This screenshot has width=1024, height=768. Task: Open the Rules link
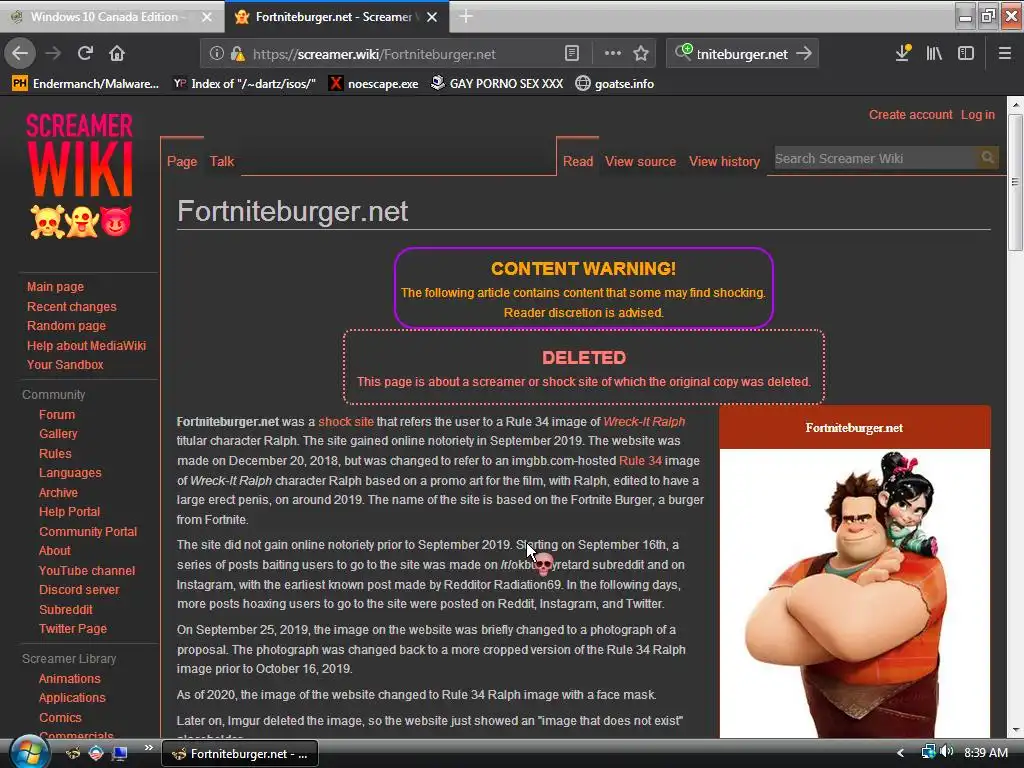click(x=55, y=453)
